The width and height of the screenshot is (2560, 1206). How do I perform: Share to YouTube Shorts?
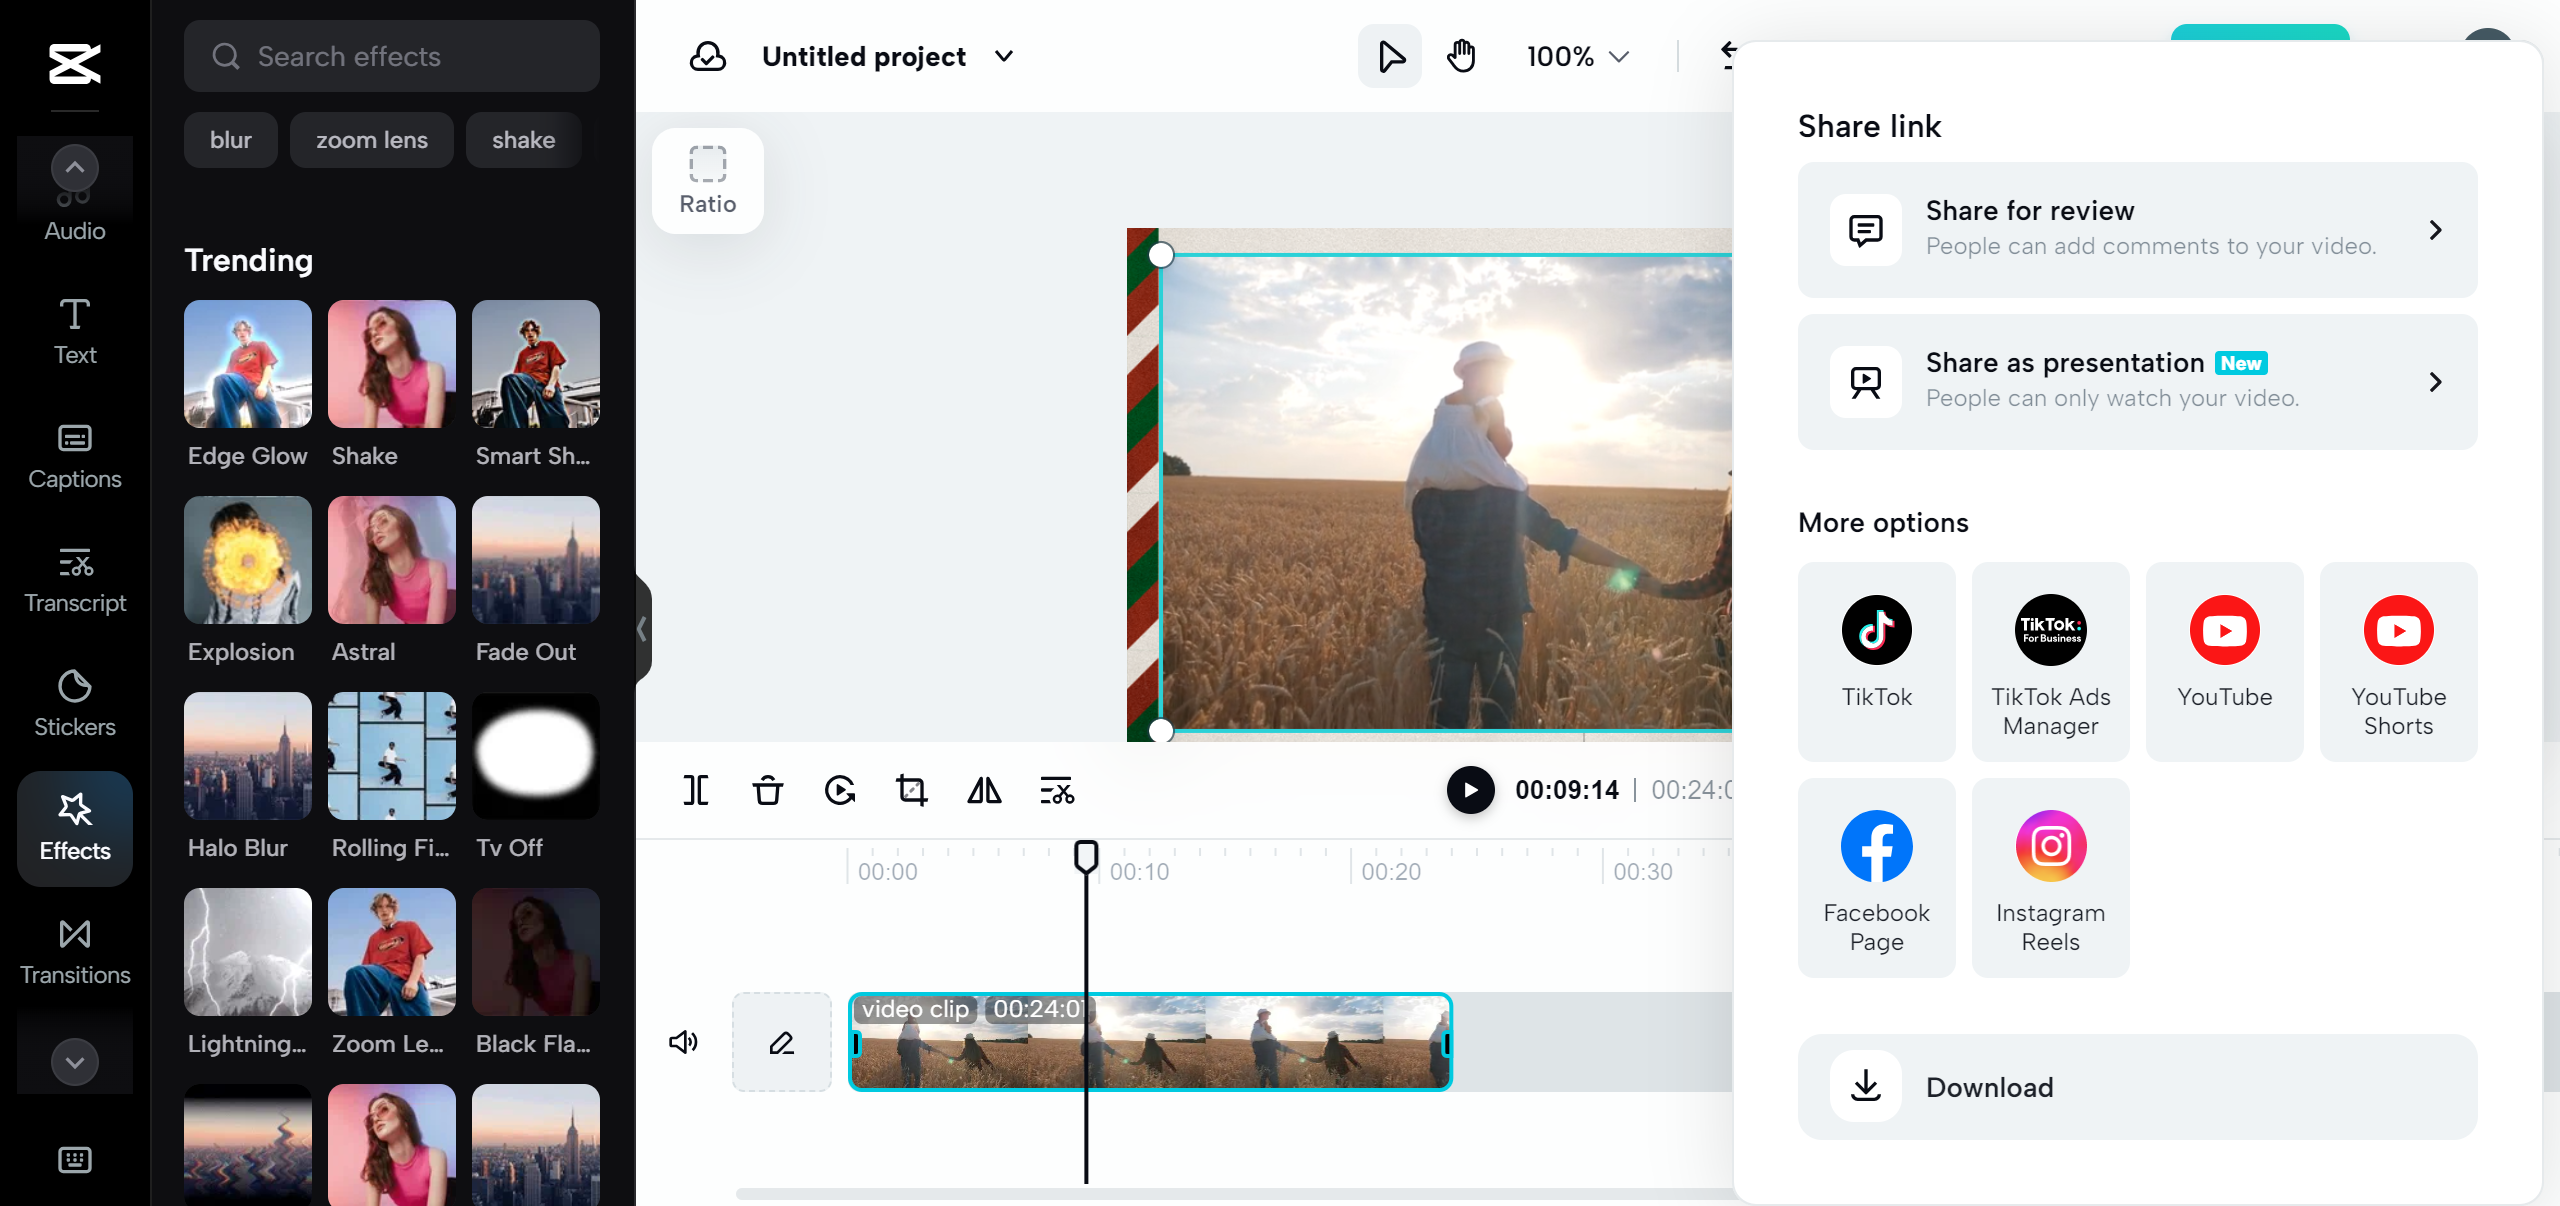[x=2397, y=661]
